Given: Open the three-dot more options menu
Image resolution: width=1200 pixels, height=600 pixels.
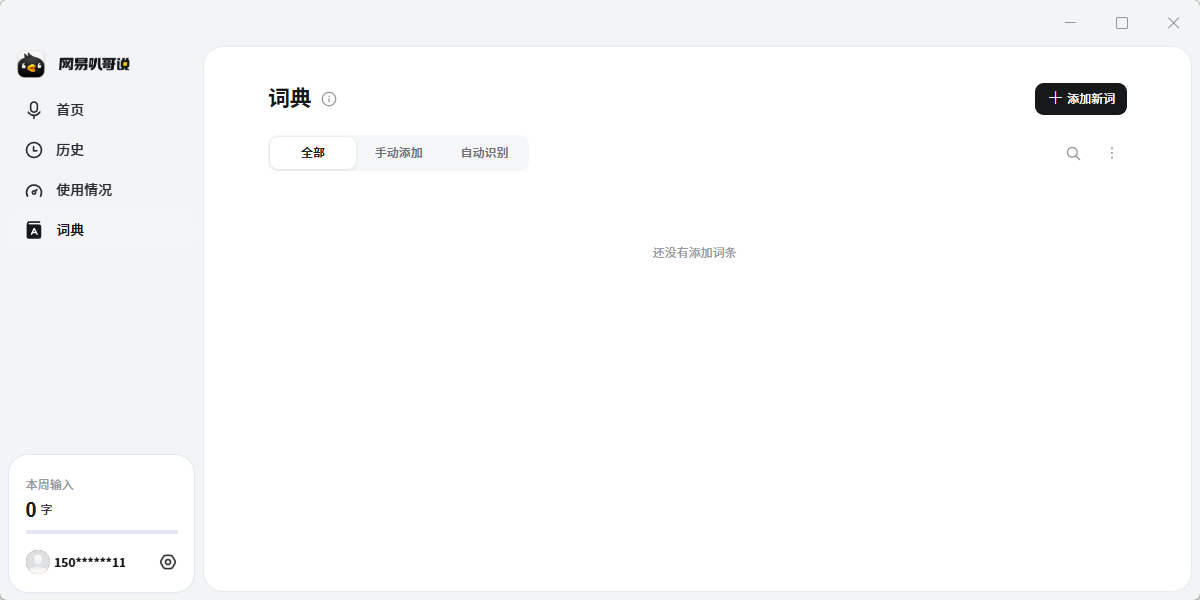Looking at the screenshot, I should 1112,153.
